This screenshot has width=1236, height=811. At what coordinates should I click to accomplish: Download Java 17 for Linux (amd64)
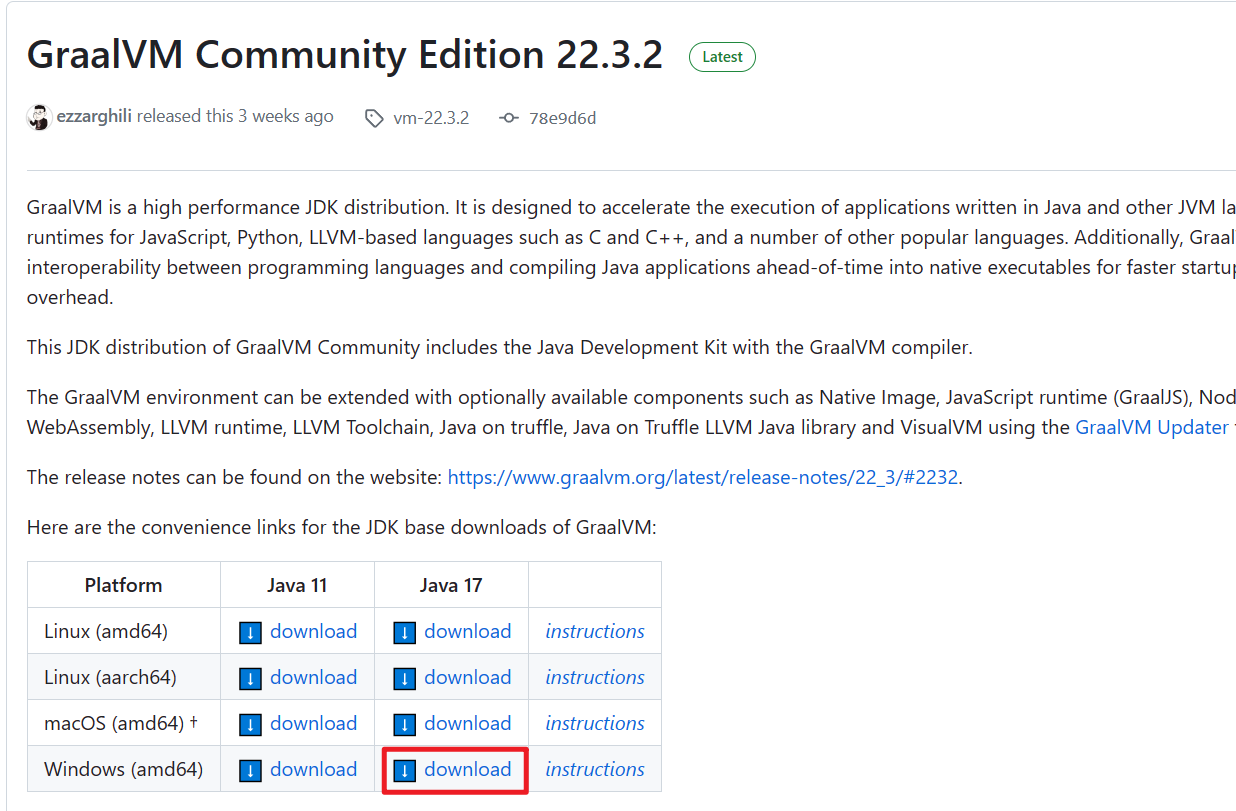[467, 631]
